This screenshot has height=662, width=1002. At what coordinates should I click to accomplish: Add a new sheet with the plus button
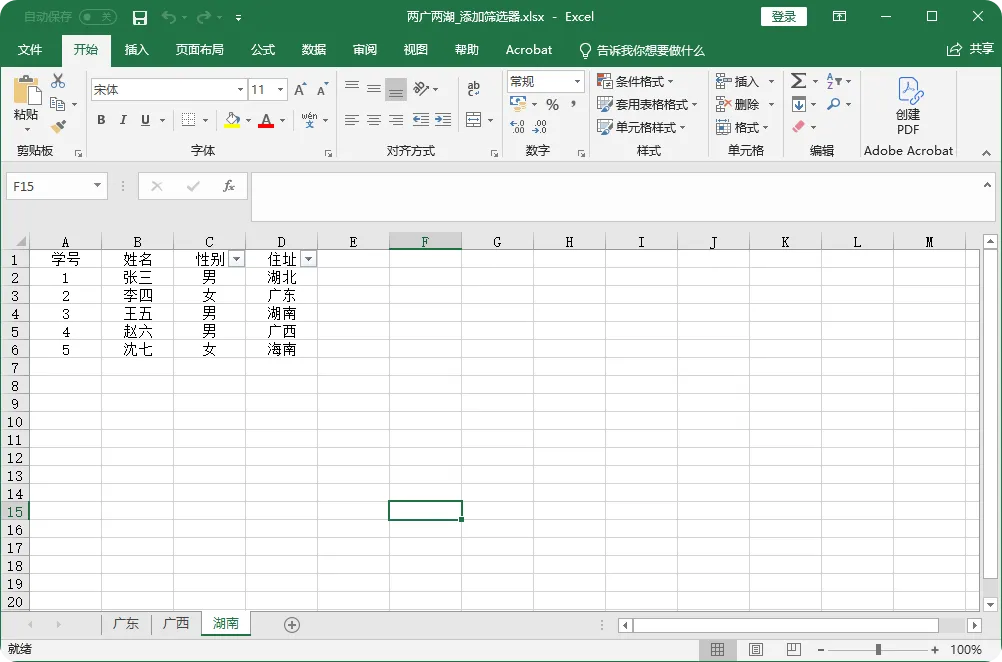tap(292, 625)
